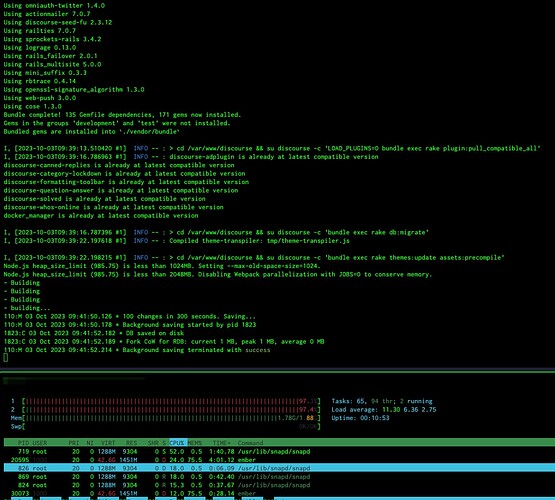The width and height of the screenshot is (555, 500).
Task: Select the highlighted CPU% column header
Action: [178, 443]
